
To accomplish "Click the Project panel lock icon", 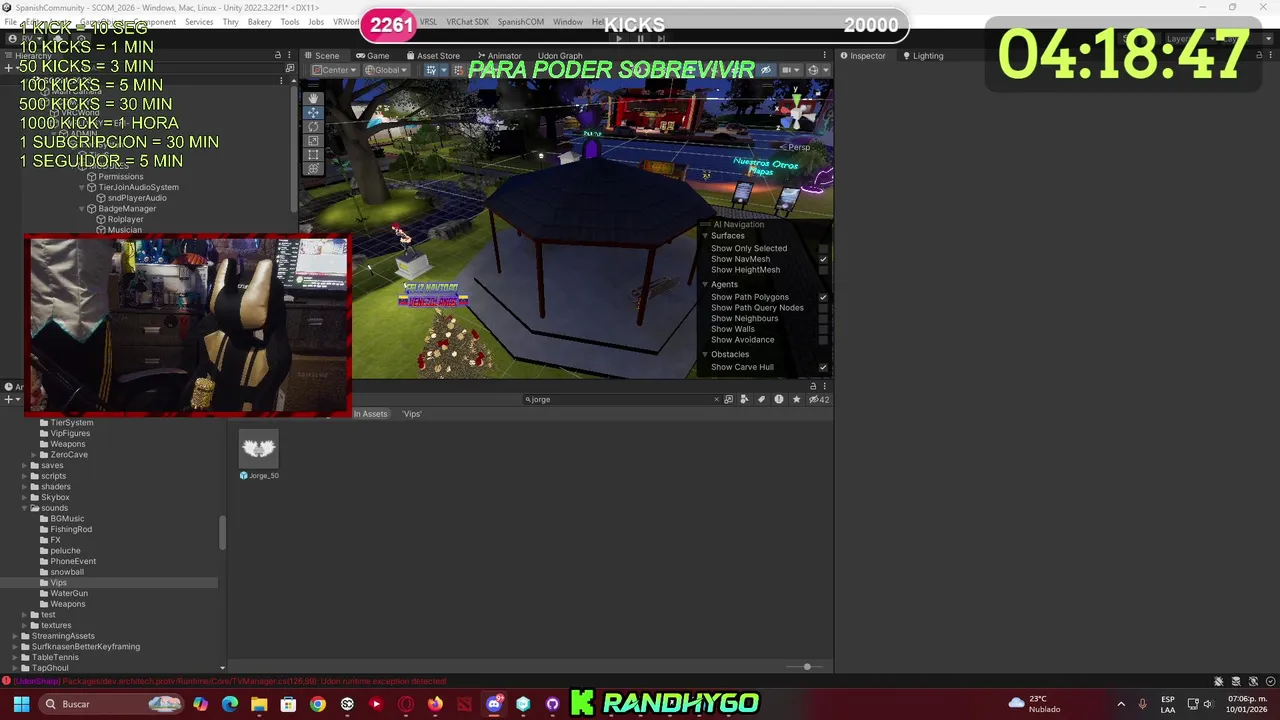I will click(x=813, y=386).
